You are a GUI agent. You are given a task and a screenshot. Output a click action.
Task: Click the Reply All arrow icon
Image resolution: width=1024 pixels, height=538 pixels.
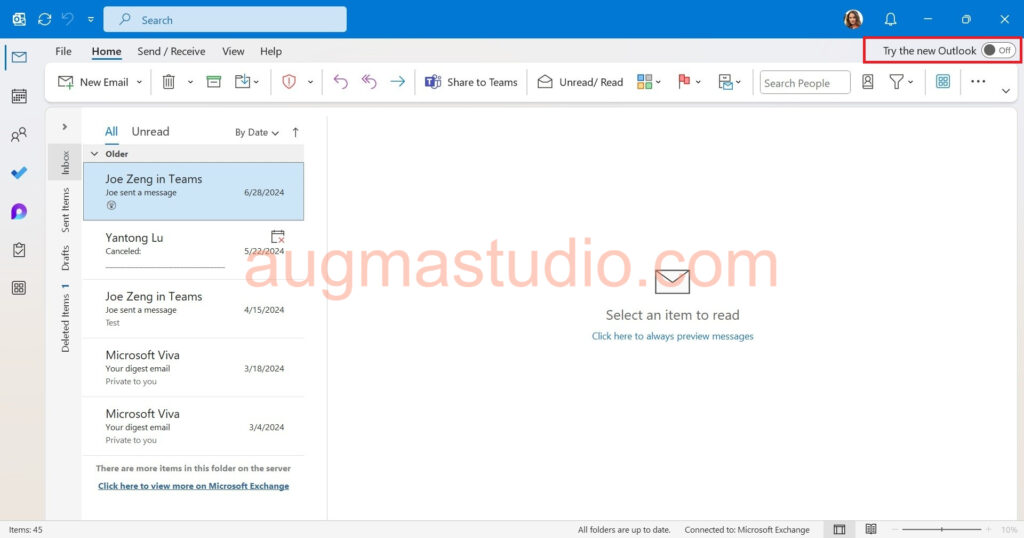pyautogui.click(x=369, y=82)
